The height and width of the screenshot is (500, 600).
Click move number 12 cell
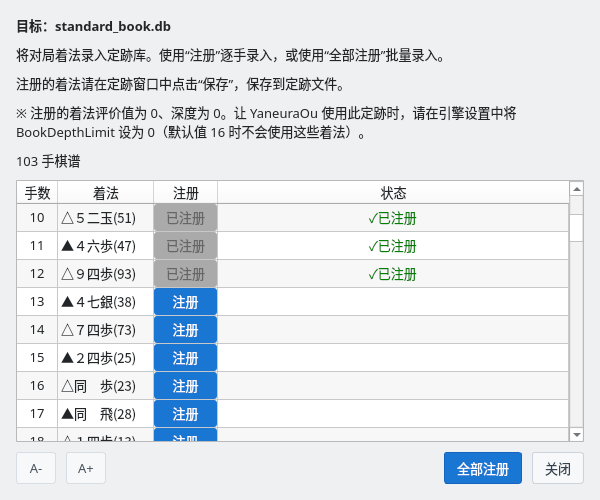(37, 274)
